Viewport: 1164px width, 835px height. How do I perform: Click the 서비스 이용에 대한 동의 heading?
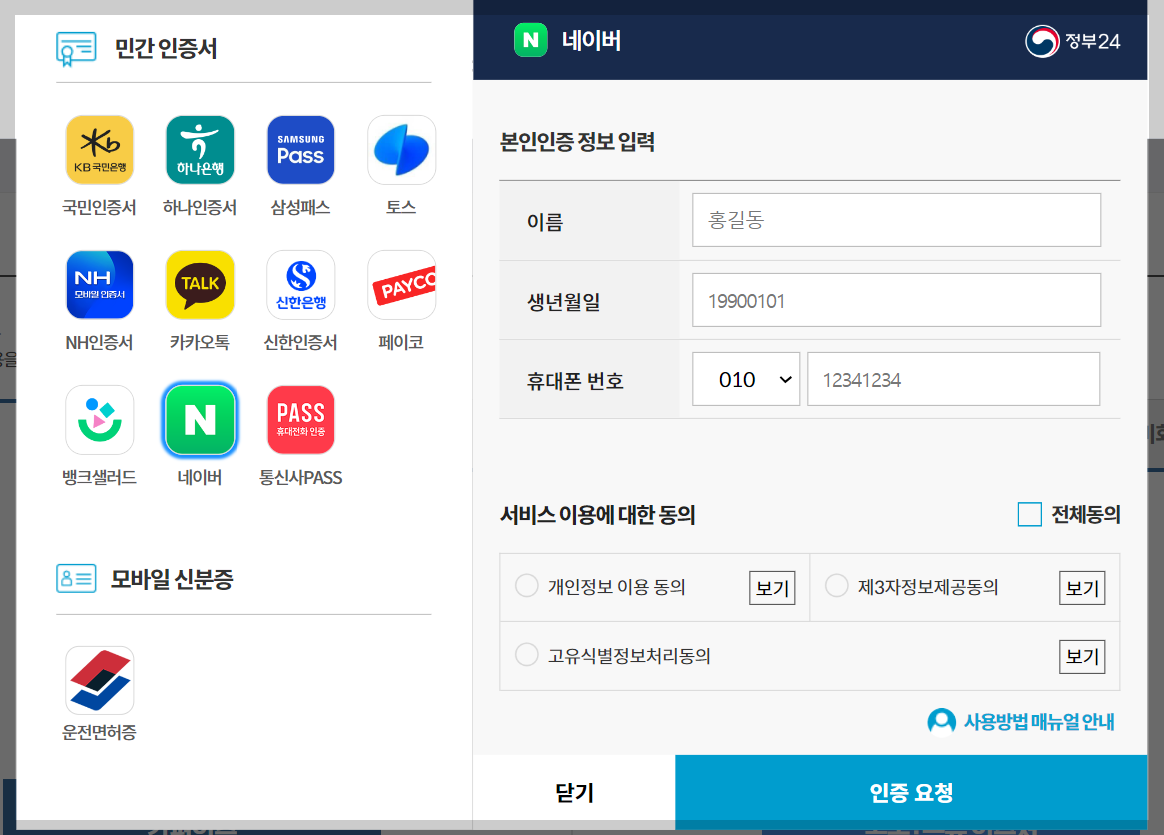click(x=598, y=515)
